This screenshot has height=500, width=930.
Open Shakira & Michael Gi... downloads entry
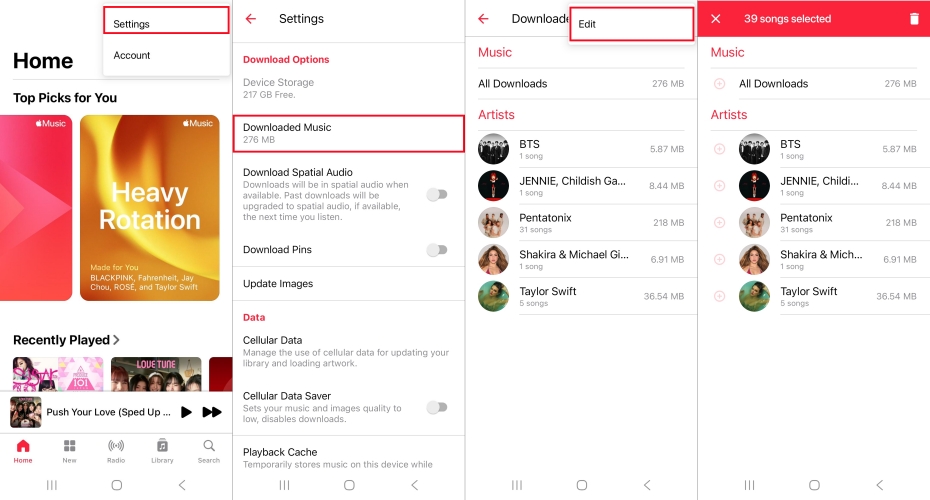(x=581, y=259)
